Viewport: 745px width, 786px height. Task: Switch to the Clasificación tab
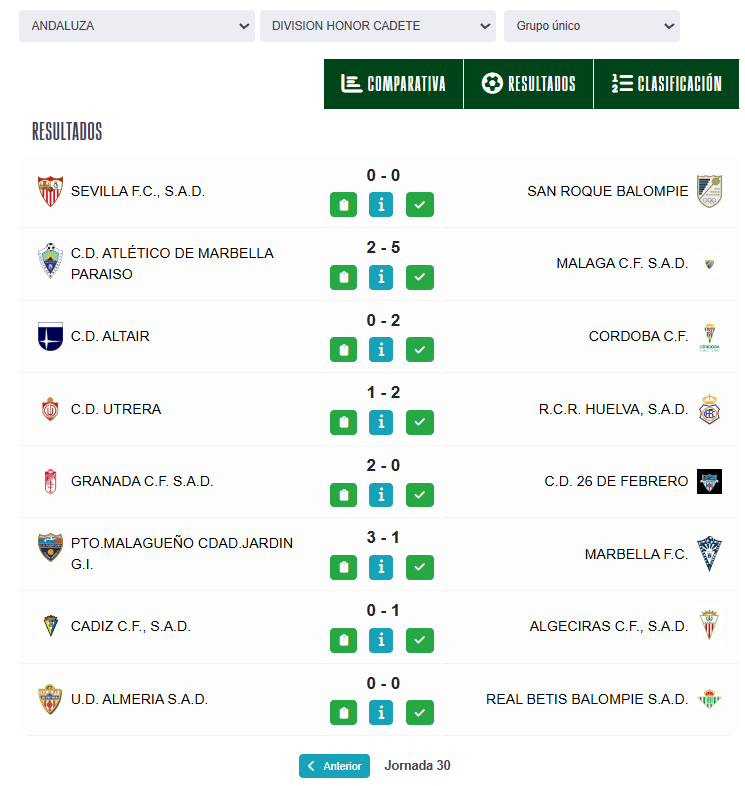(667, 84)
